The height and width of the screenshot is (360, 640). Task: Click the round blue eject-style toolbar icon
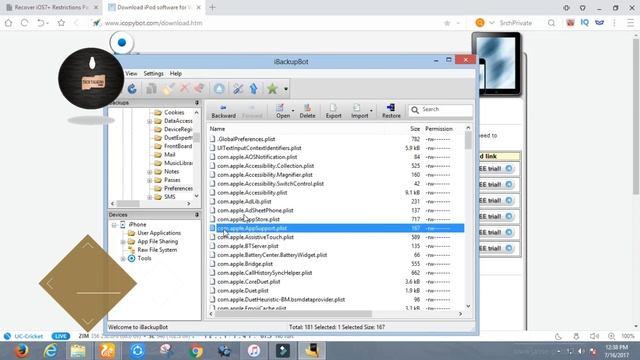click(219, 89)
